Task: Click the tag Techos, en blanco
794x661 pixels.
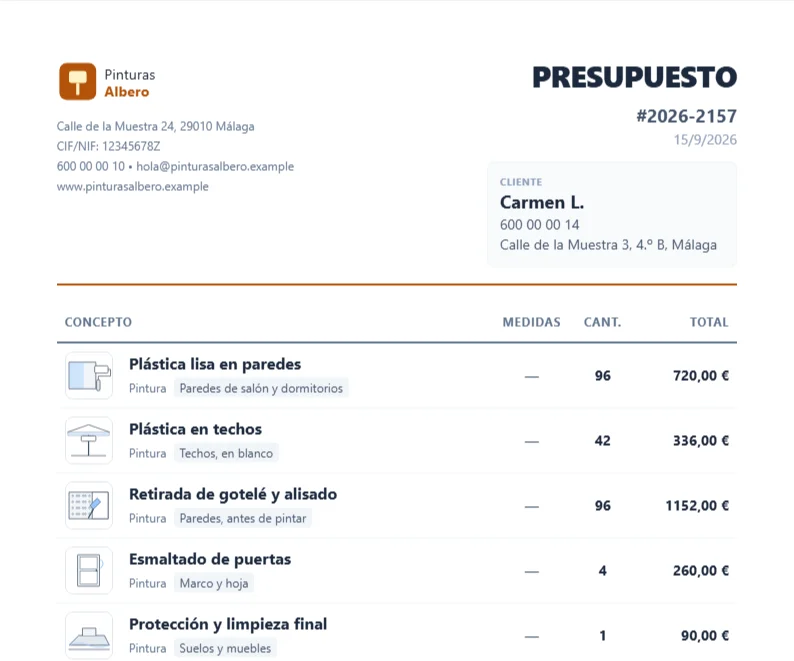Action: 226,453
